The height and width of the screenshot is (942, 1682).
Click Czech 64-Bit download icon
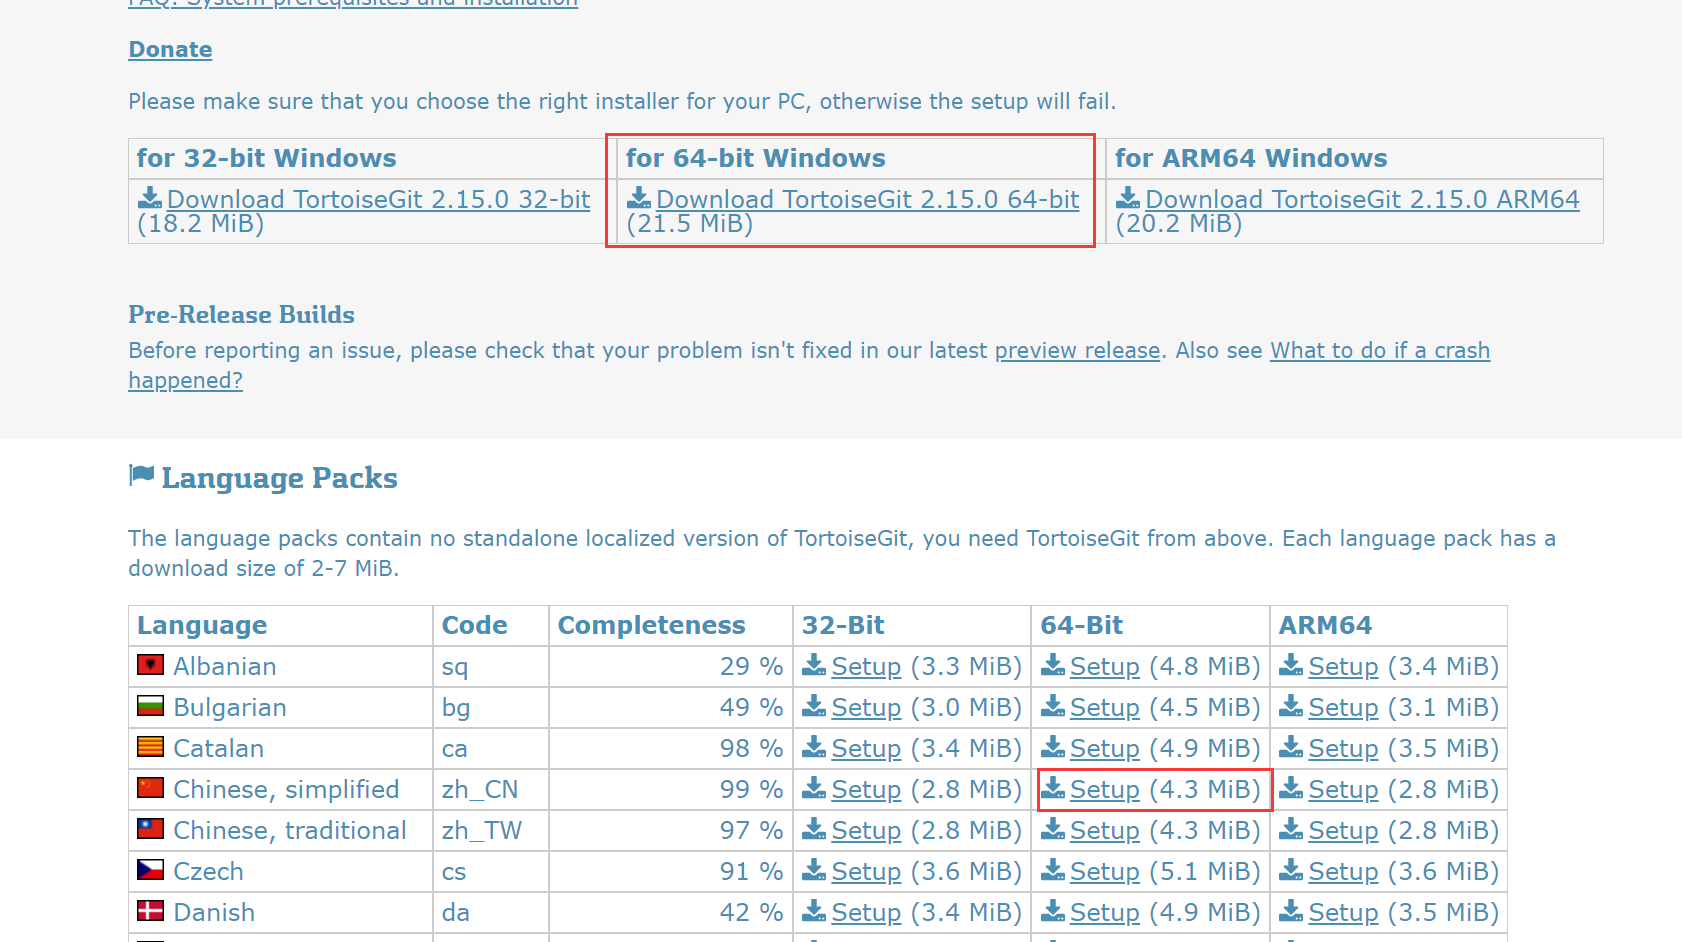1053,870
